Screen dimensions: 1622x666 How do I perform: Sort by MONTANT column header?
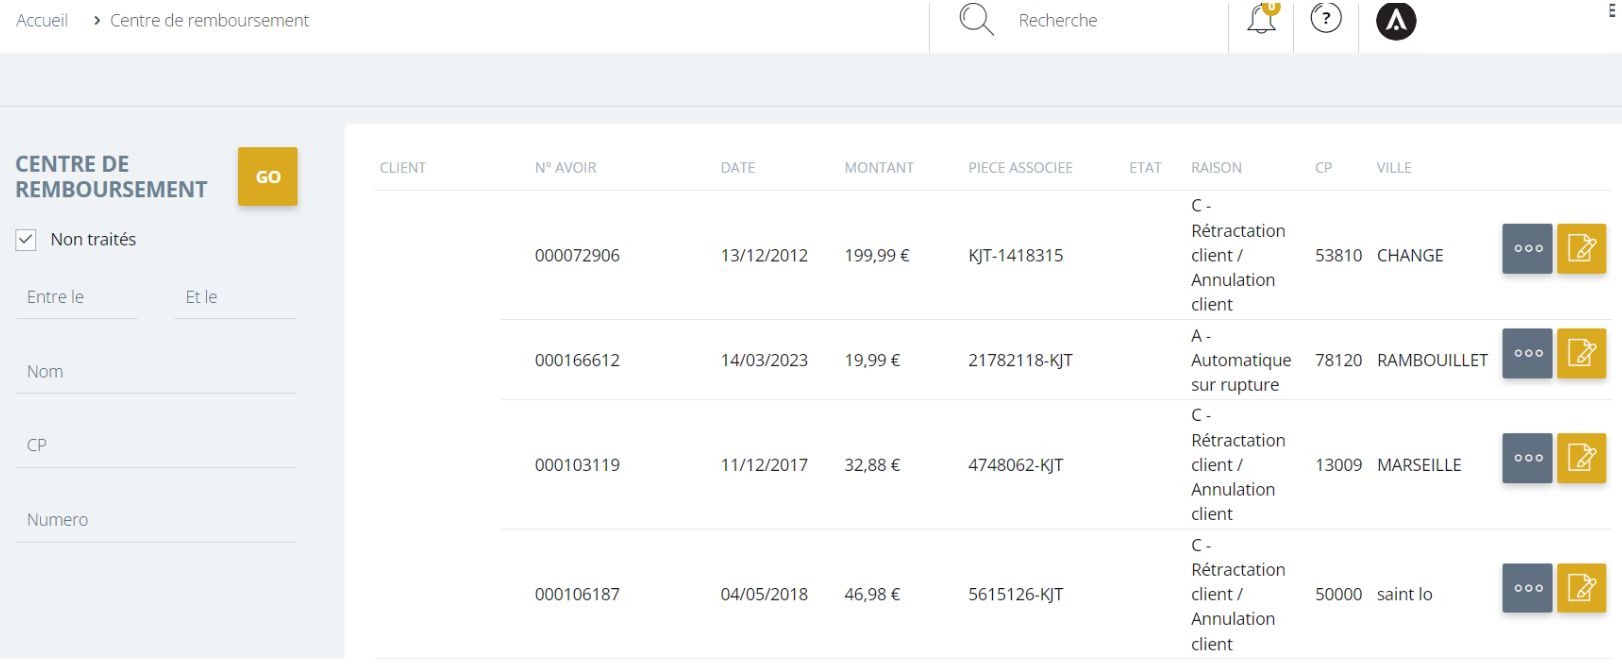[879, 168]
